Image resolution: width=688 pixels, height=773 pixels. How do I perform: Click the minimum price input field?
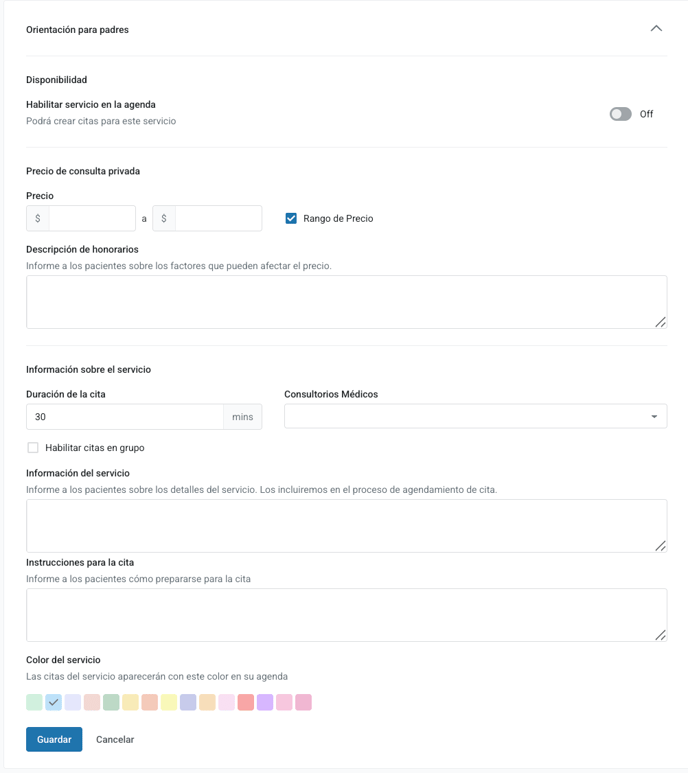92,218
